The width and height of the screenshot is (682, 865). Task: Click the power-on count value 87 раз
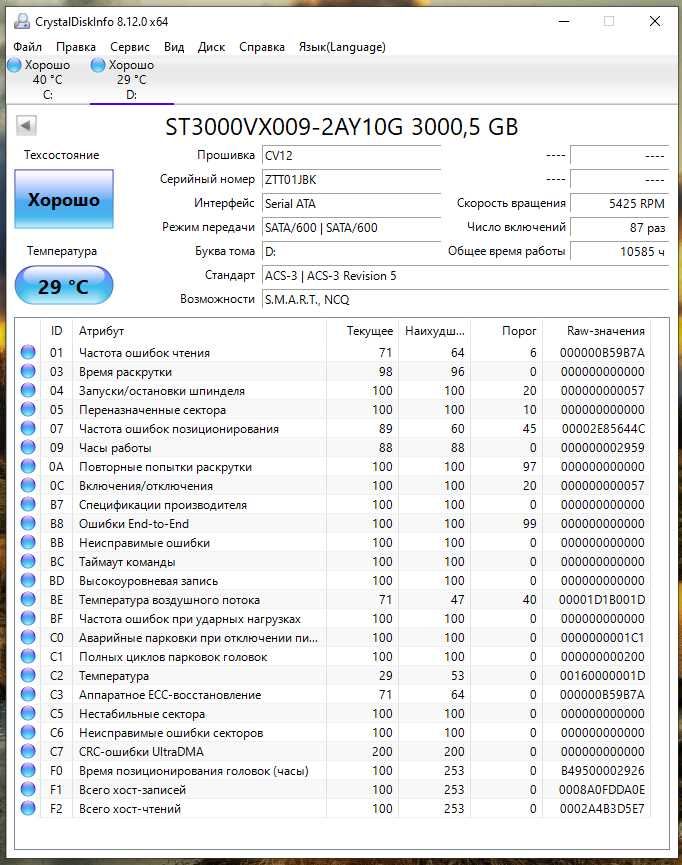tap(619, 227)
